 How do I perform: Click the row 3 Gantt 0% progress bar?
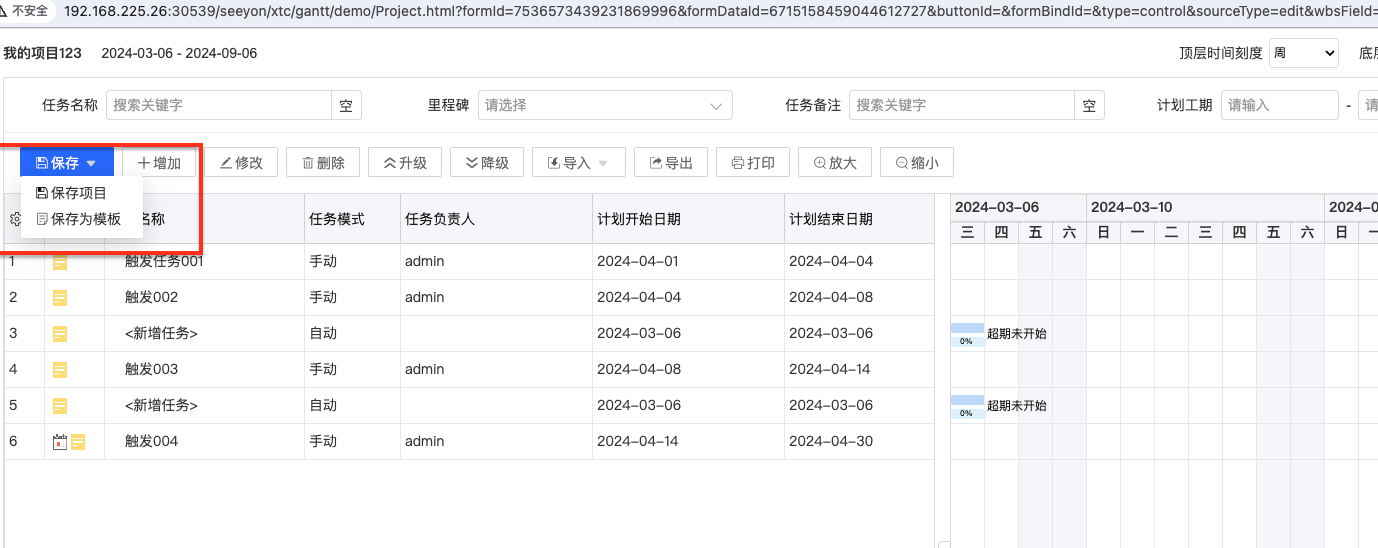point(967,334)
